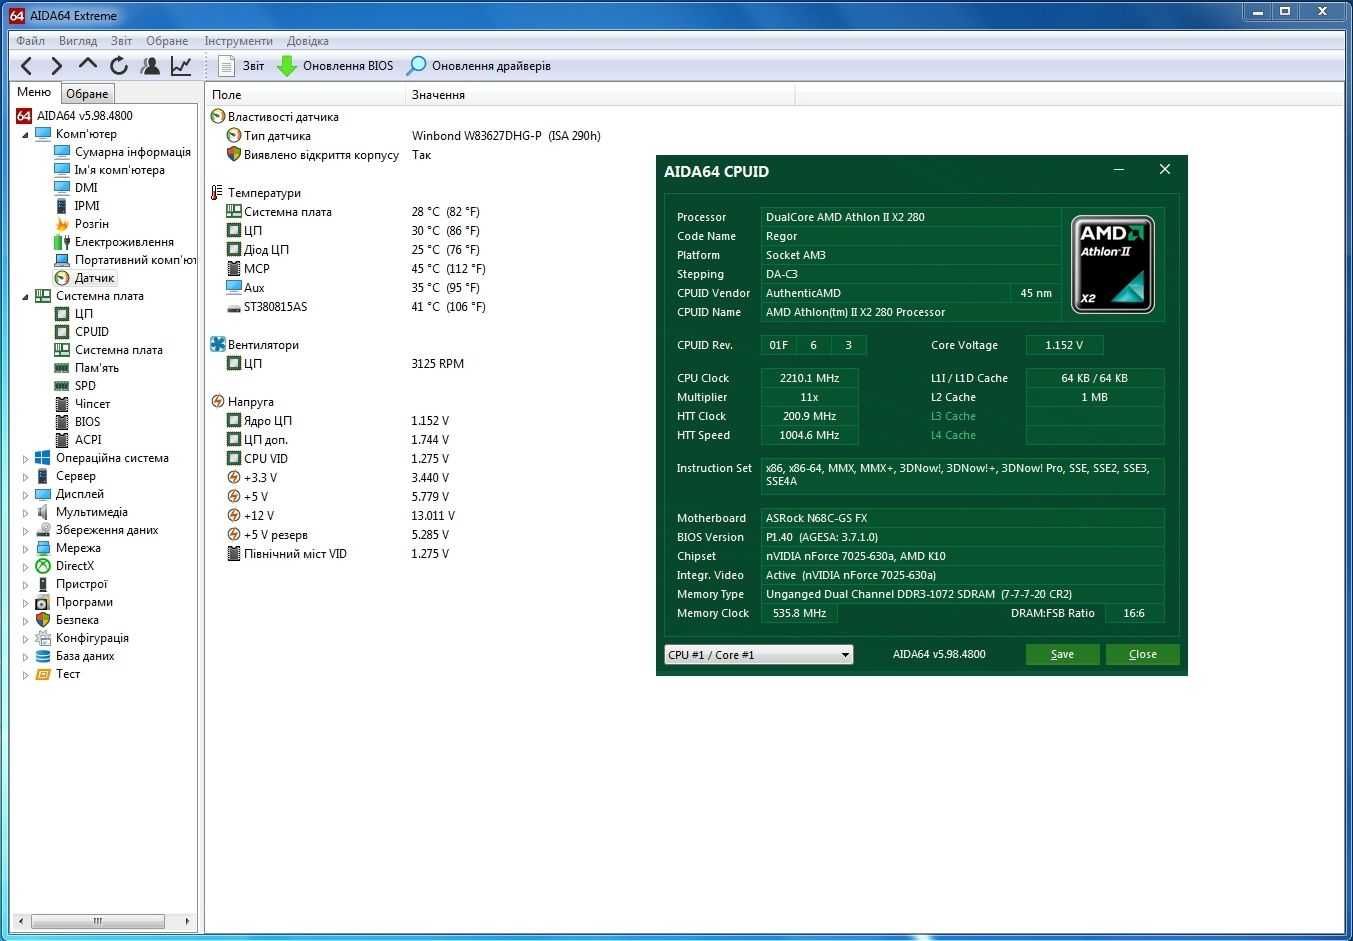
Task: Click the База даних database icon
Action: coord(43,656)
